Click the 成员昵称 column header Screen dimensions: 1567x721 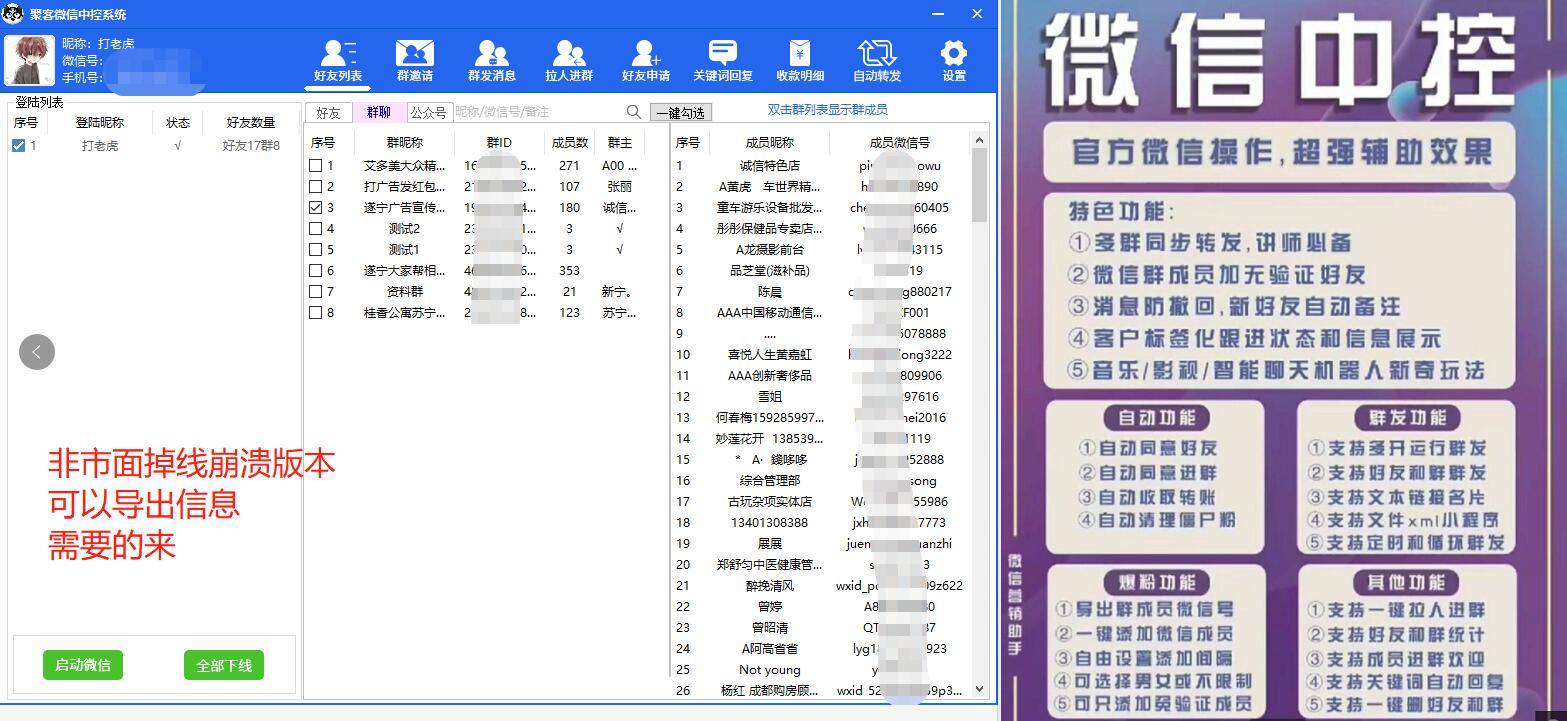click(770, 143)
